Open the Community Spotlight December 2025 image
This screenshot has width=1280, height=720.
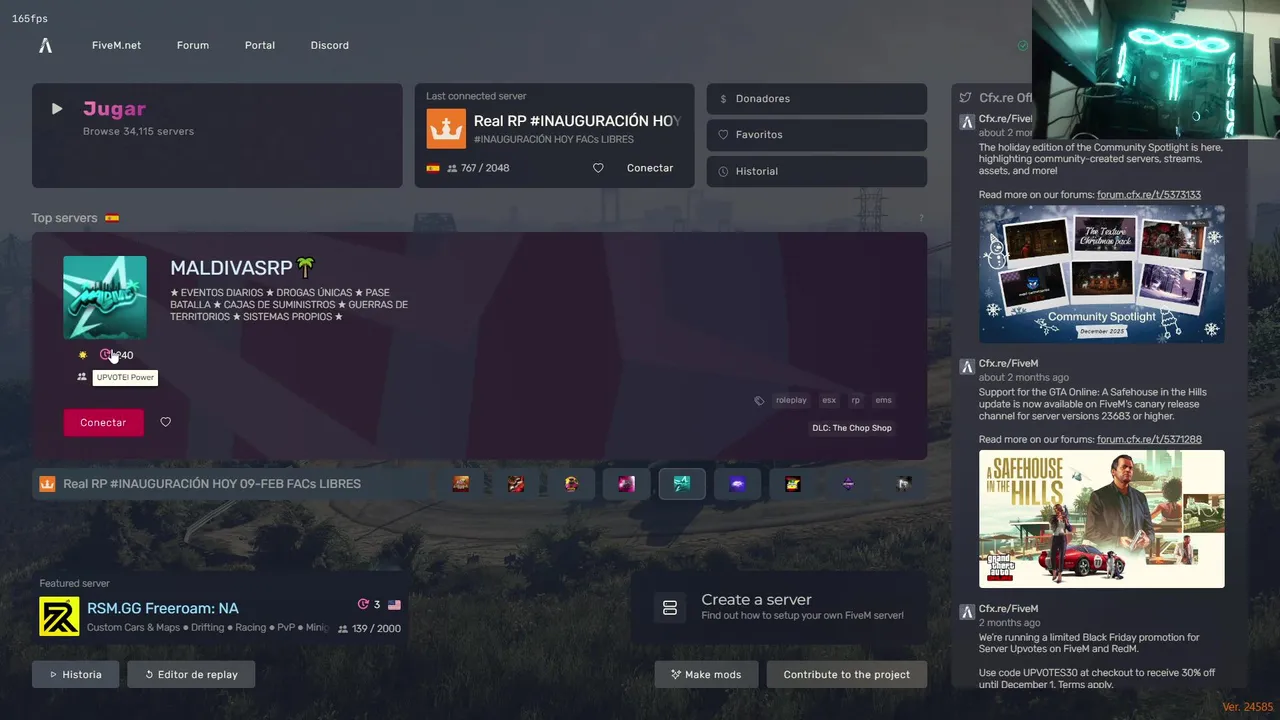[x=1102, y=275]
